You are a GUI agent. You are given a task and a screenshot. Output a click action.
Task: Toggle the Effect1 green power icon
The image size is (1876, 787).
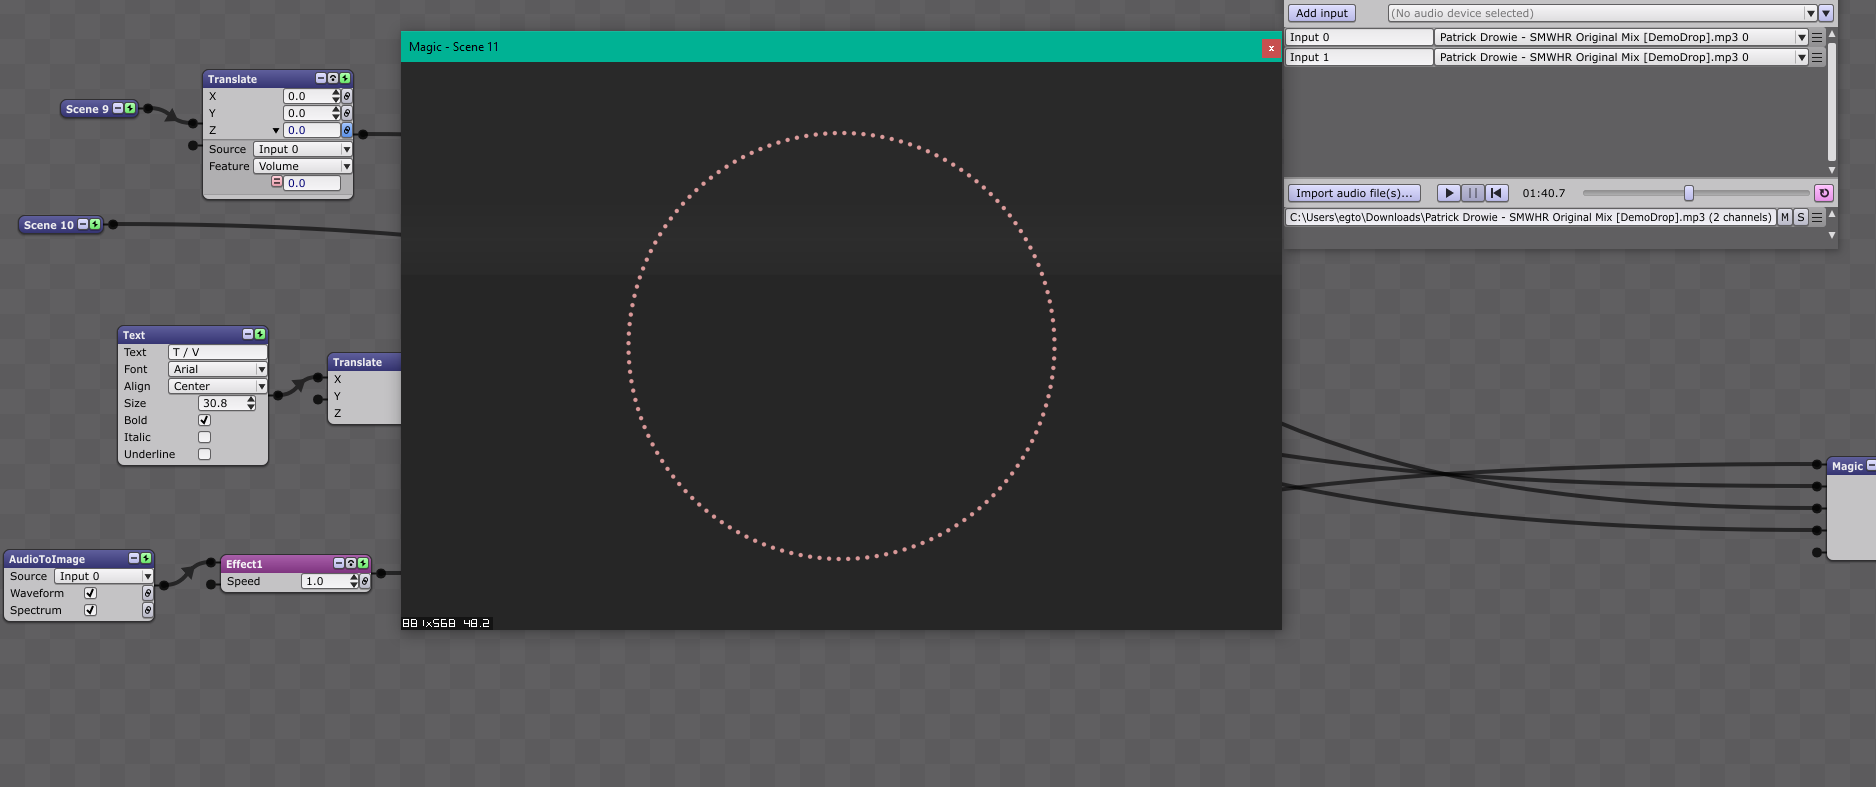click(x=363, y=563)
